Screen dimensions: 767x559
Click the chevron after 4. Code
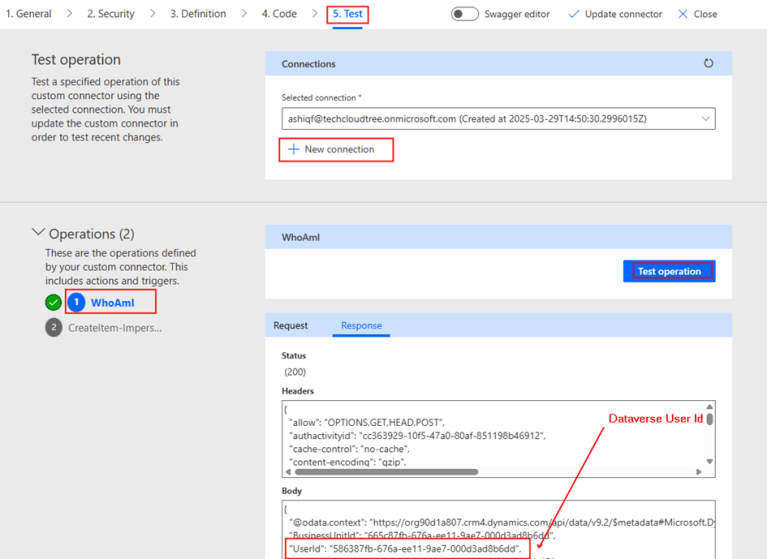(x=315, y=14)
